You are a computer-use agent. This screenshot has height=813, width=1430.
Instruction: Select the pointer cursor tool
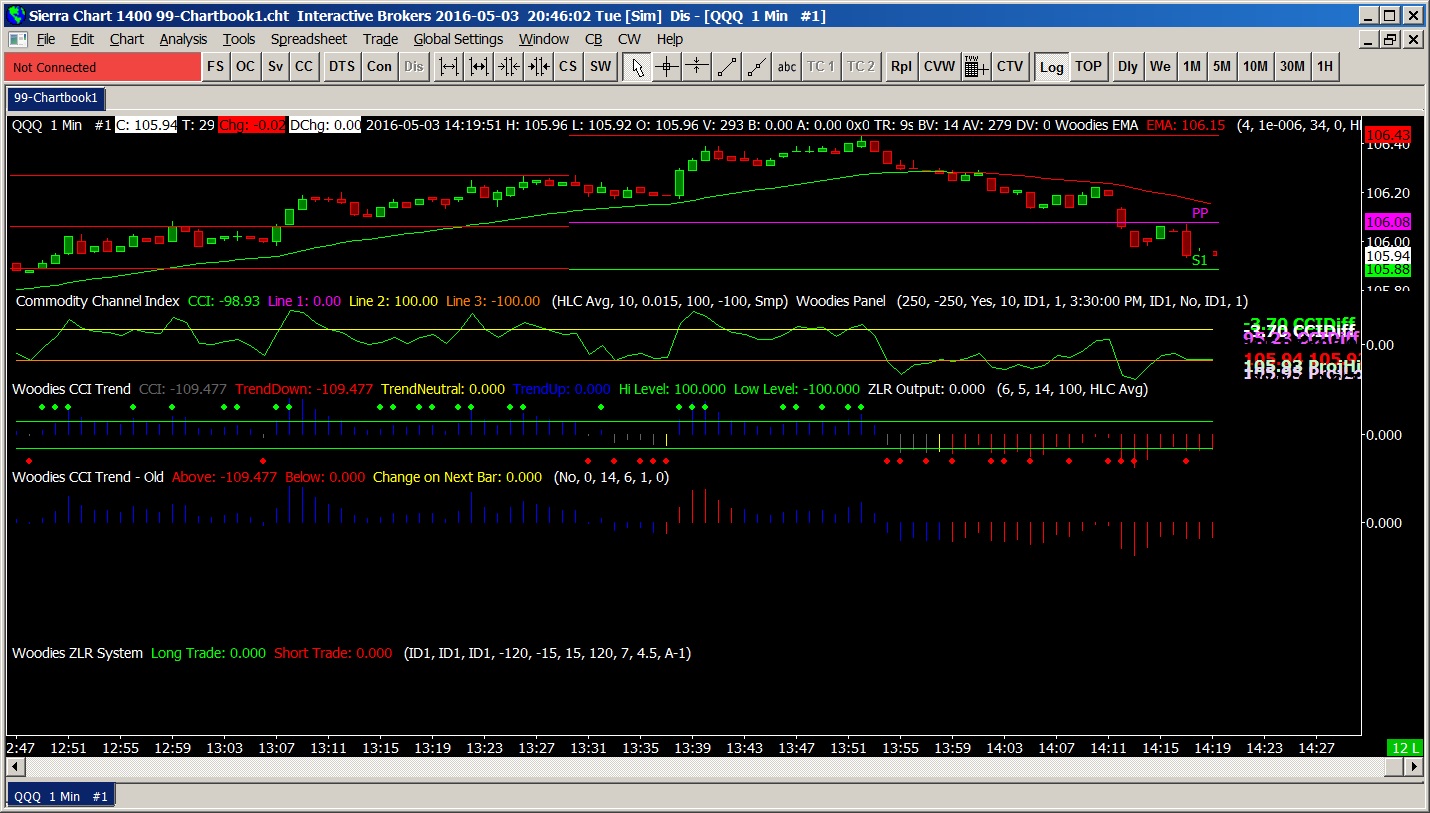pos(637,67)
